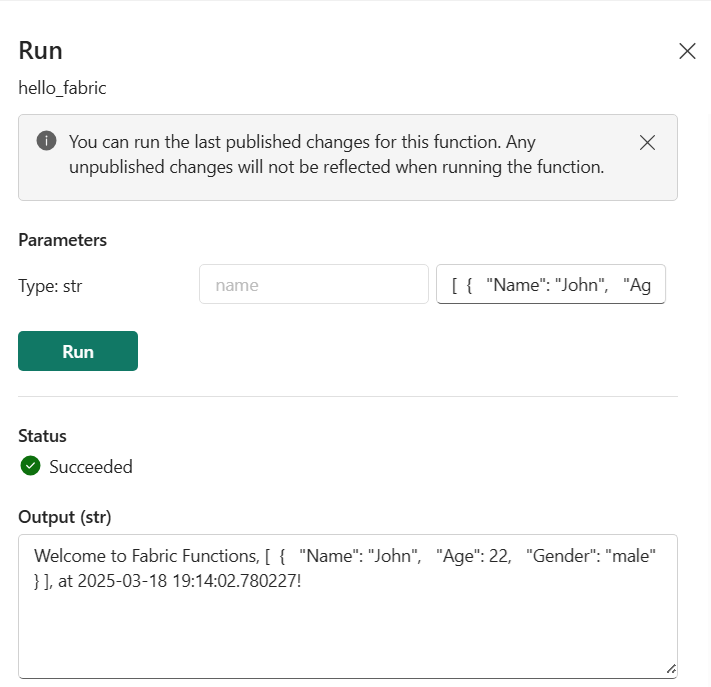
Task: Click the info icon in the banner
Action: [x=46, y=141]
